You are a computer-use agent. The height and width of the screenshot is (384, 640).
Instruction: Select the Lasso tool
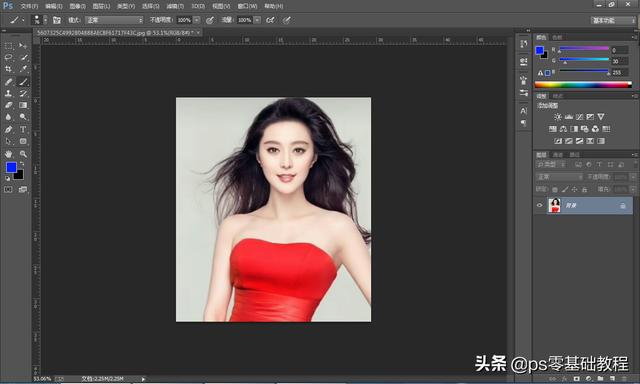9,58
